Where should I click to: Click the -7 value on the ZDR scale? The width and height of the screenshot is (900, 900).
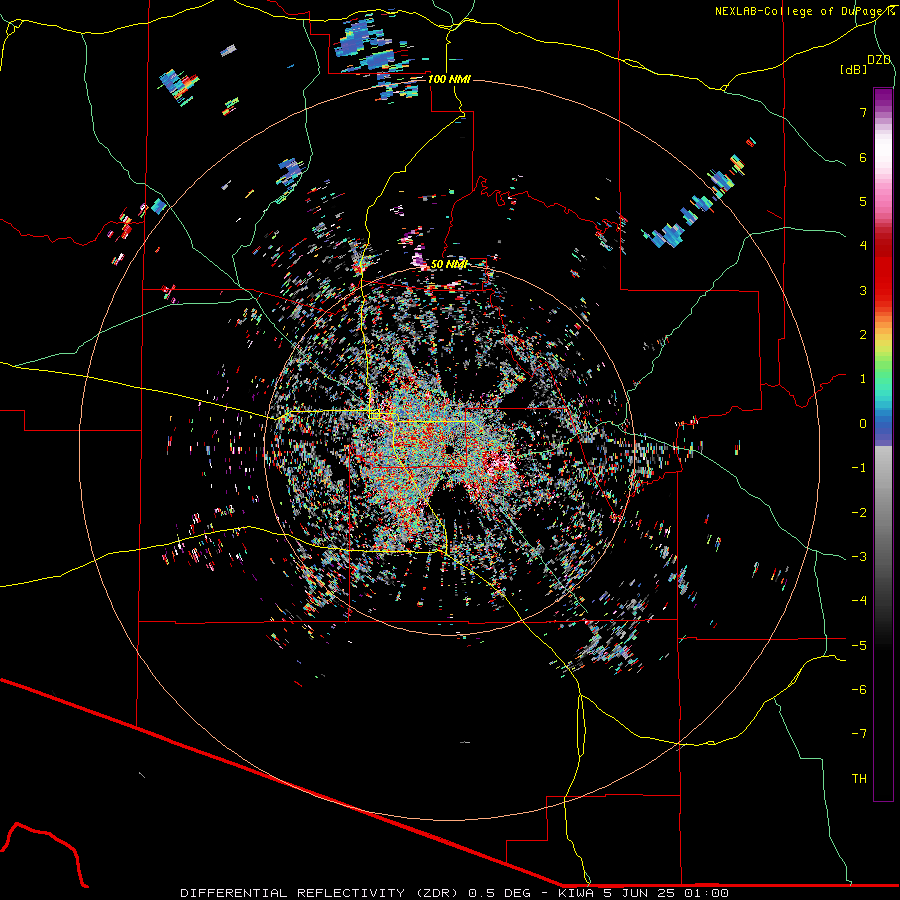(x=859, y=734)
